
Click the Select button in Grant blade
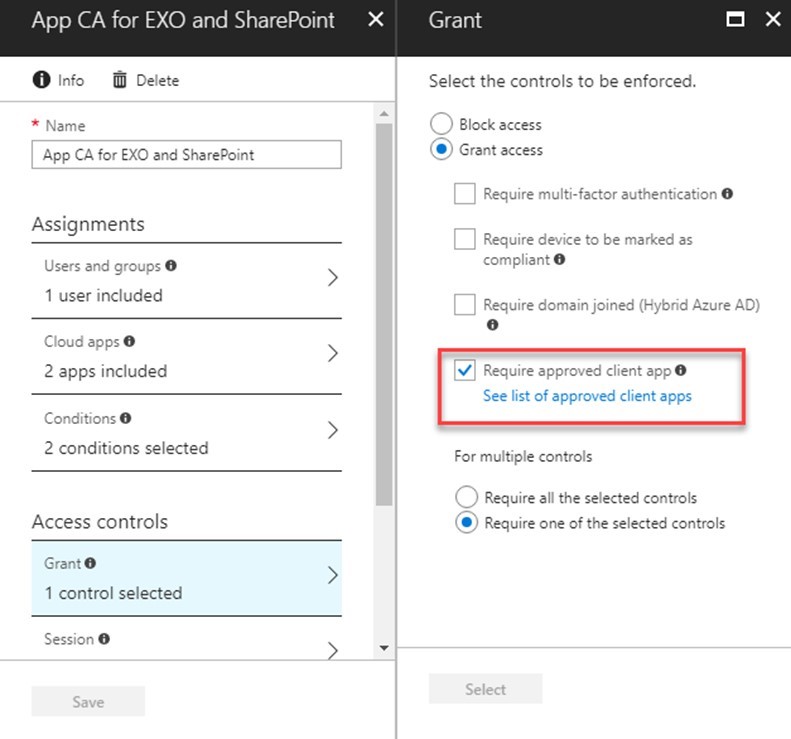[x=485, y=689]
